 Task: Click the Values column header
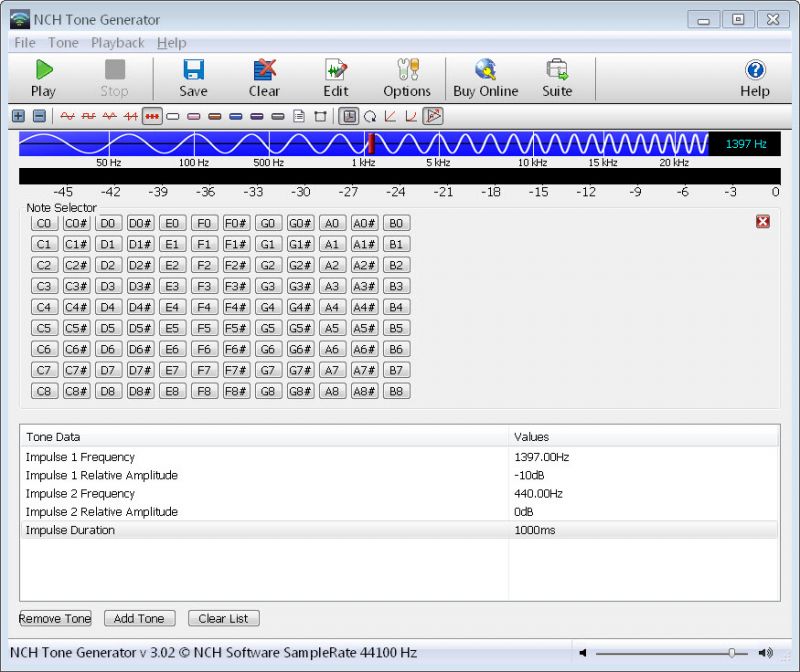point(644,437)
